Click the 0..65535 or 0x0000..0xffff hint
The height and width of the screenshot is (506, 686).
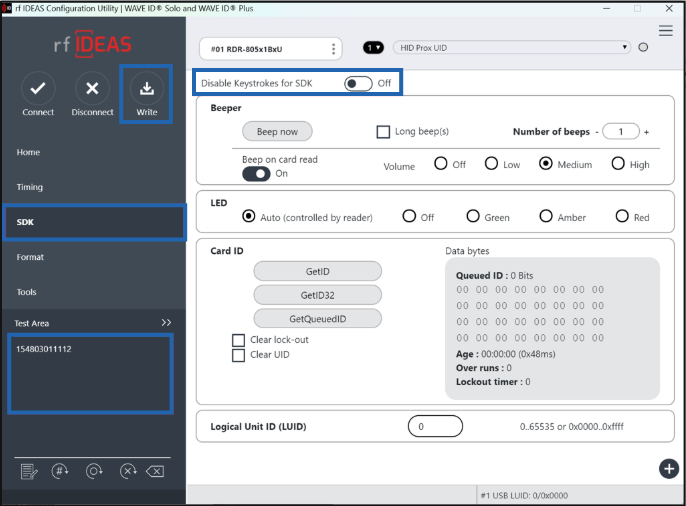tap(571, 426)
